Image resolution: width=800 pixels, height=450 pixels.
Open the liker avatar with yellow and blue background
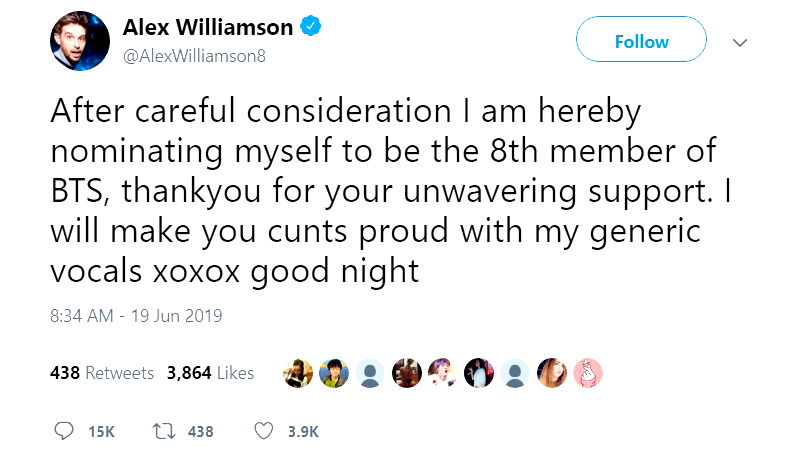click(333, 373)
